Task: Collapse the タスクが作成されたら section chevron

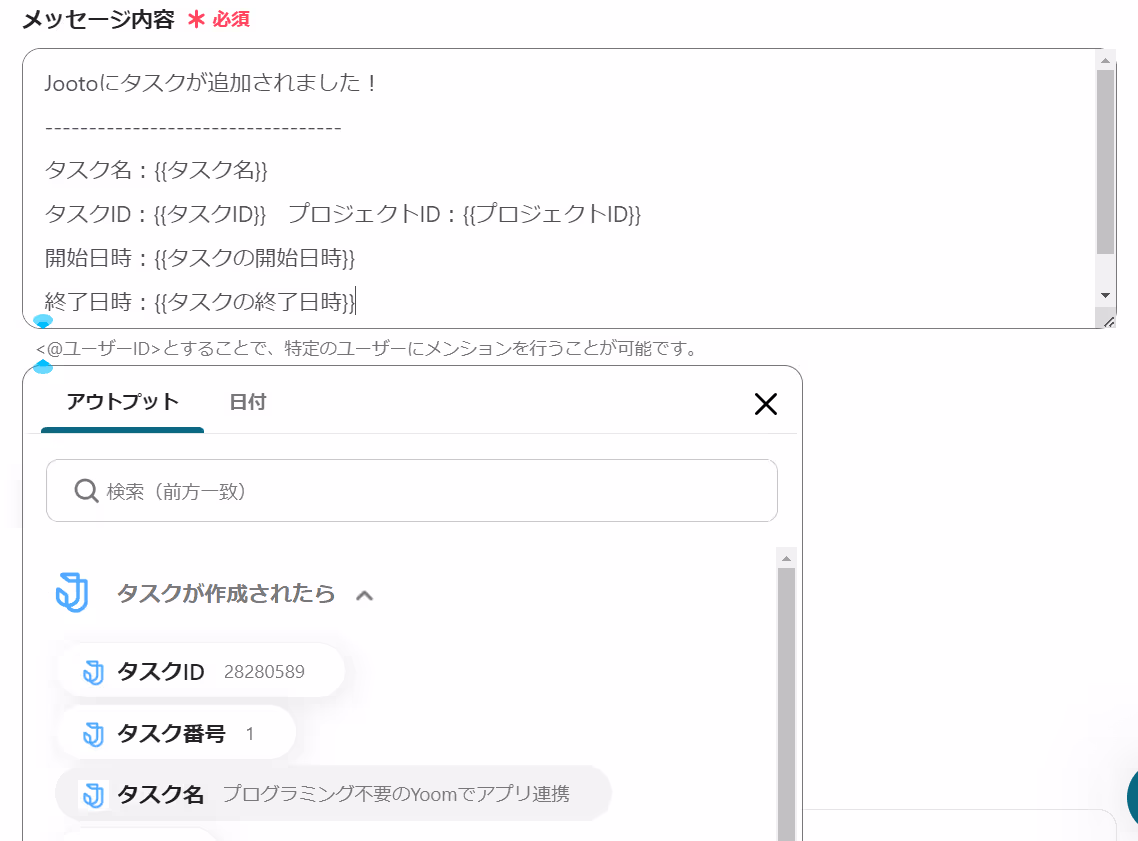Action: coord(364,596)
